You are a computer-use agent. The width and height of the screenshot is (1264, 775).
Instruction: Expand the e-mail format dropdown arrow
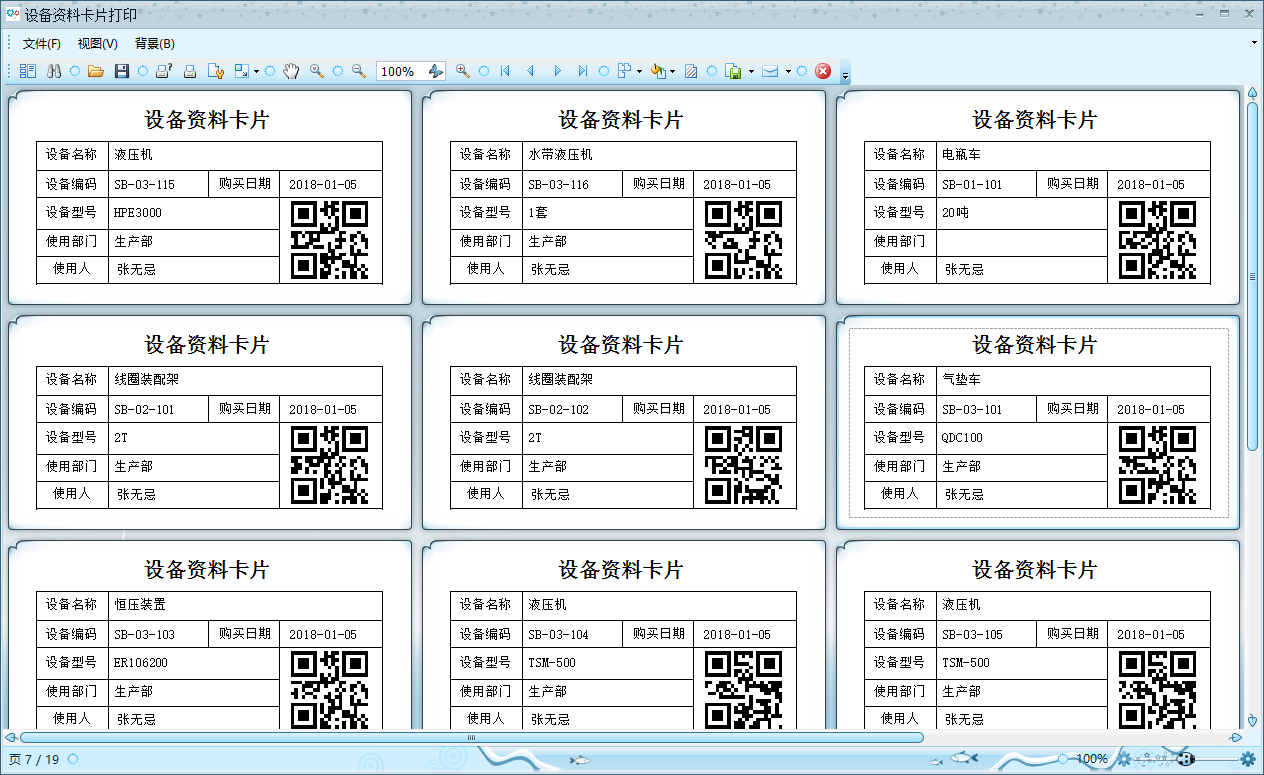[788, 71]
